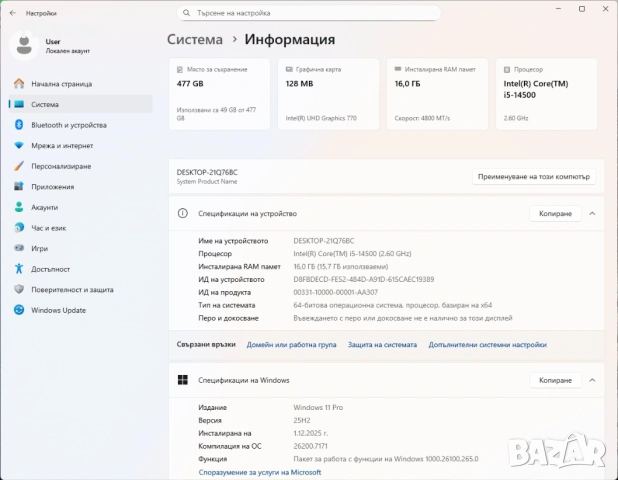Open Час и език settings
Viewport: 618px width, 480px height.
click(x=80, y=228)
